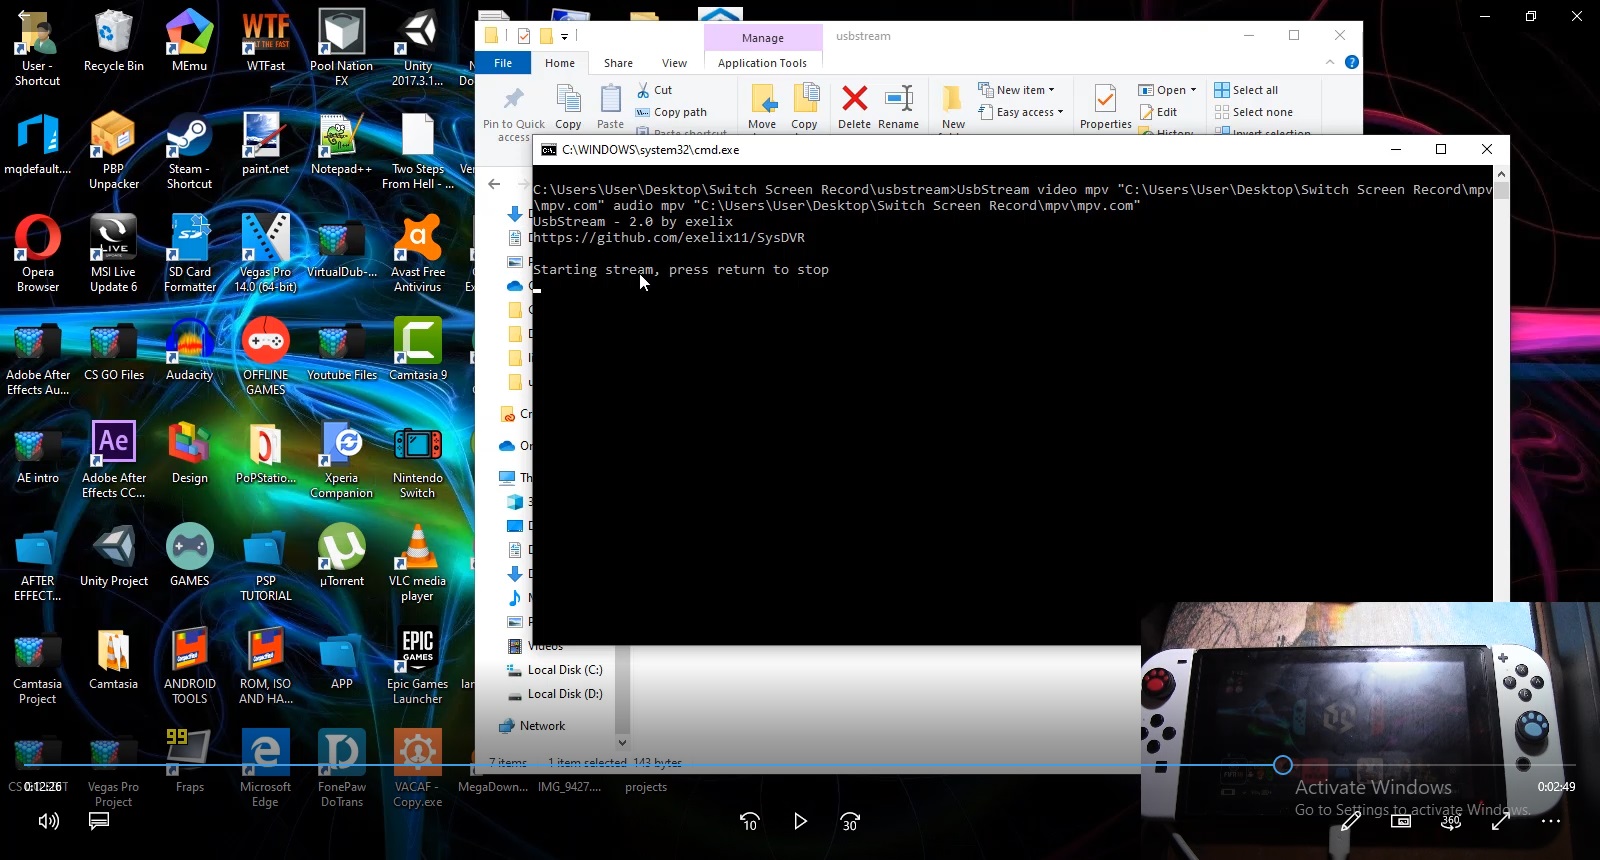Click Select all in Explorer ribbon
This screenshot has height=860, width=1600.
(1246, 90)
